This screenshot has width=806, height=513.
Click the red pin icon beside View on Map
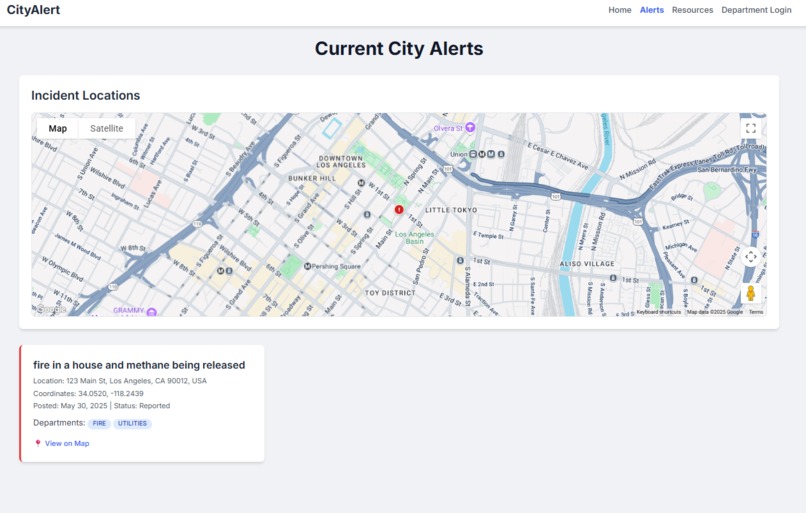[38, 443]
